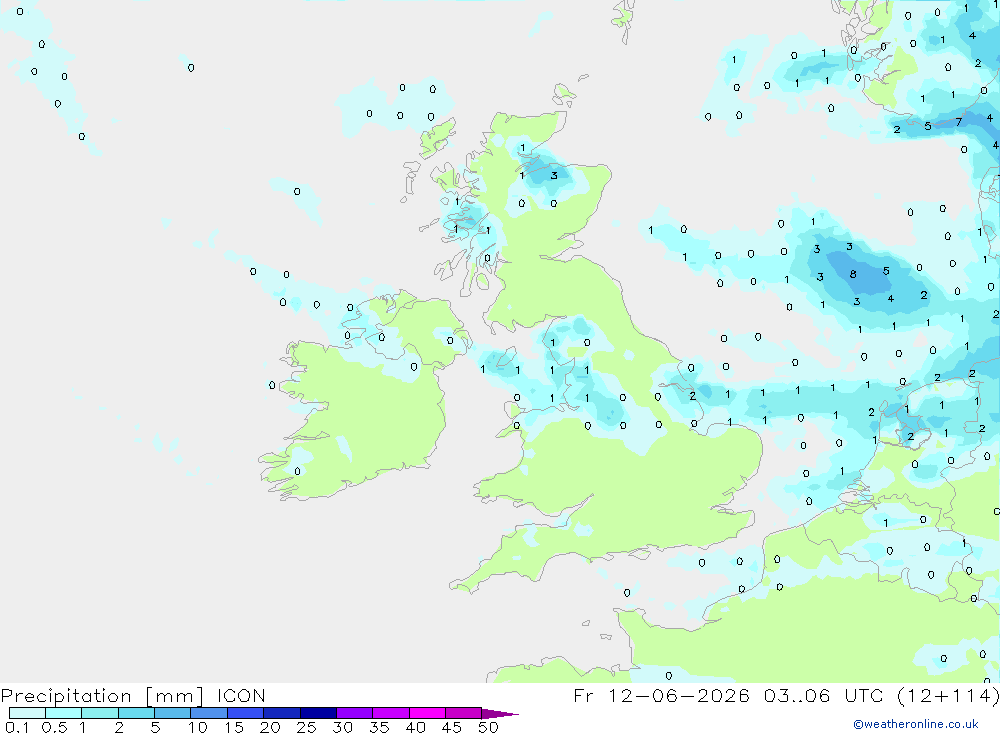Screen dimensions: 1000x733
Task: Click the 1–2 mm legend color swatch
Action: coord(100,713)
